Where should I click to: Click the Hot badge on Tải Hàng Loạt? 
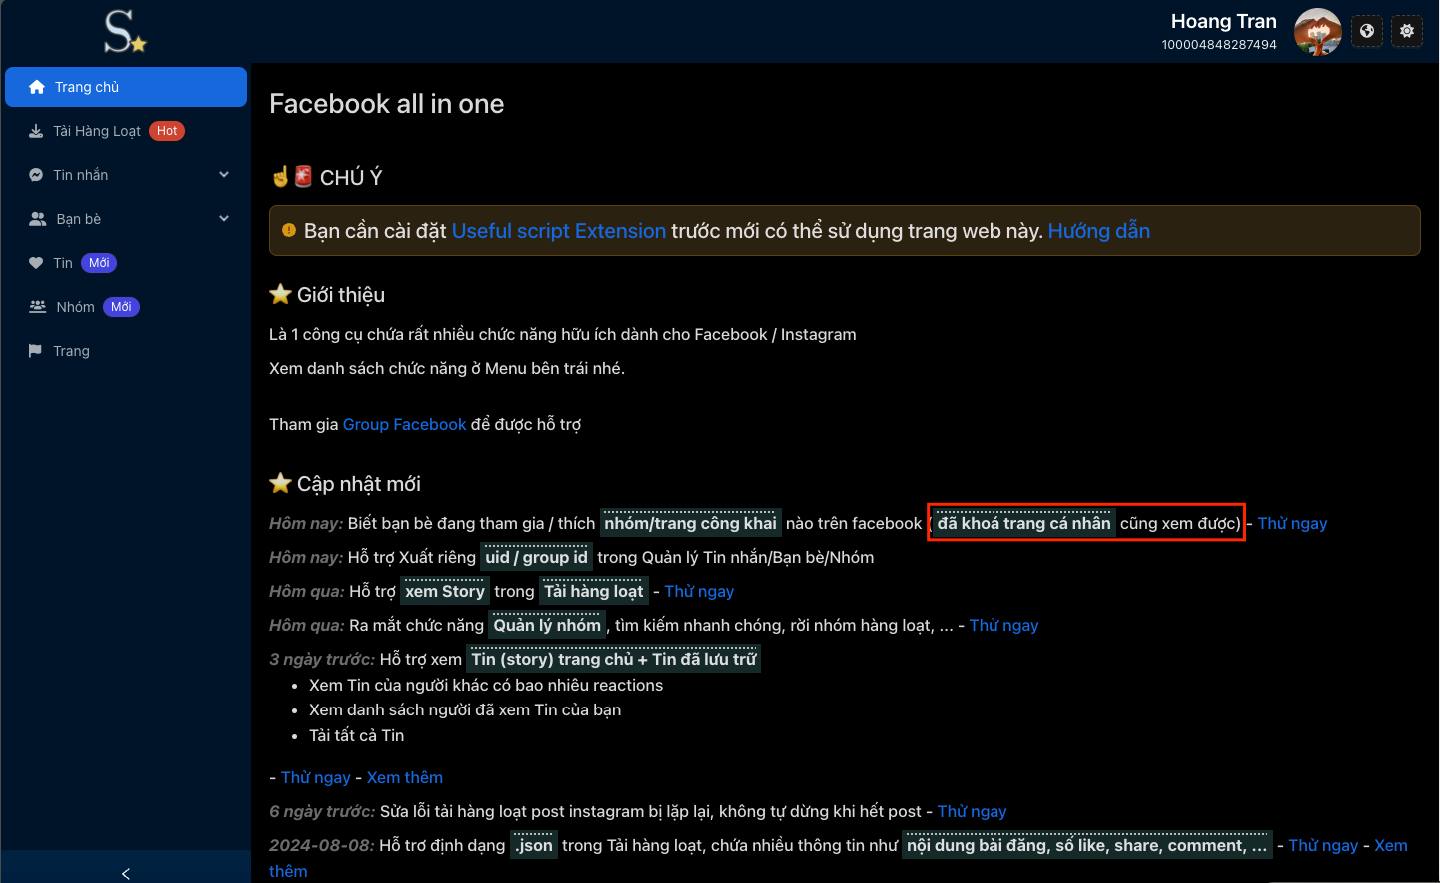click(x=167, y=131)
